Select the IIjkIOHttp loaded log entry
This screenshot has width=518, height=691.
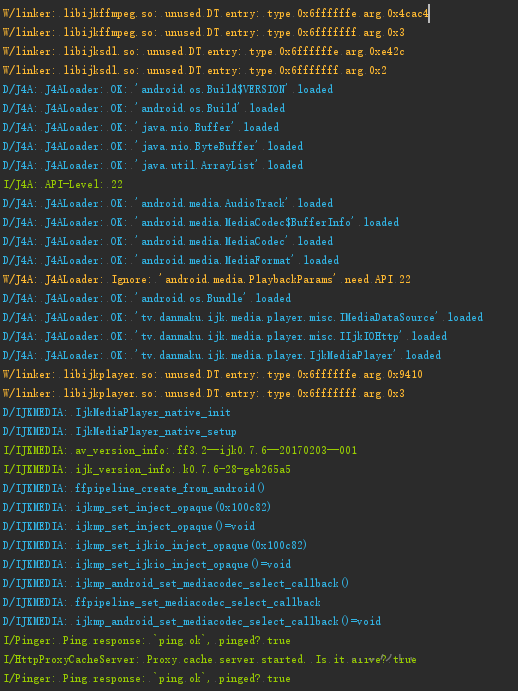[x=225, y=336]
